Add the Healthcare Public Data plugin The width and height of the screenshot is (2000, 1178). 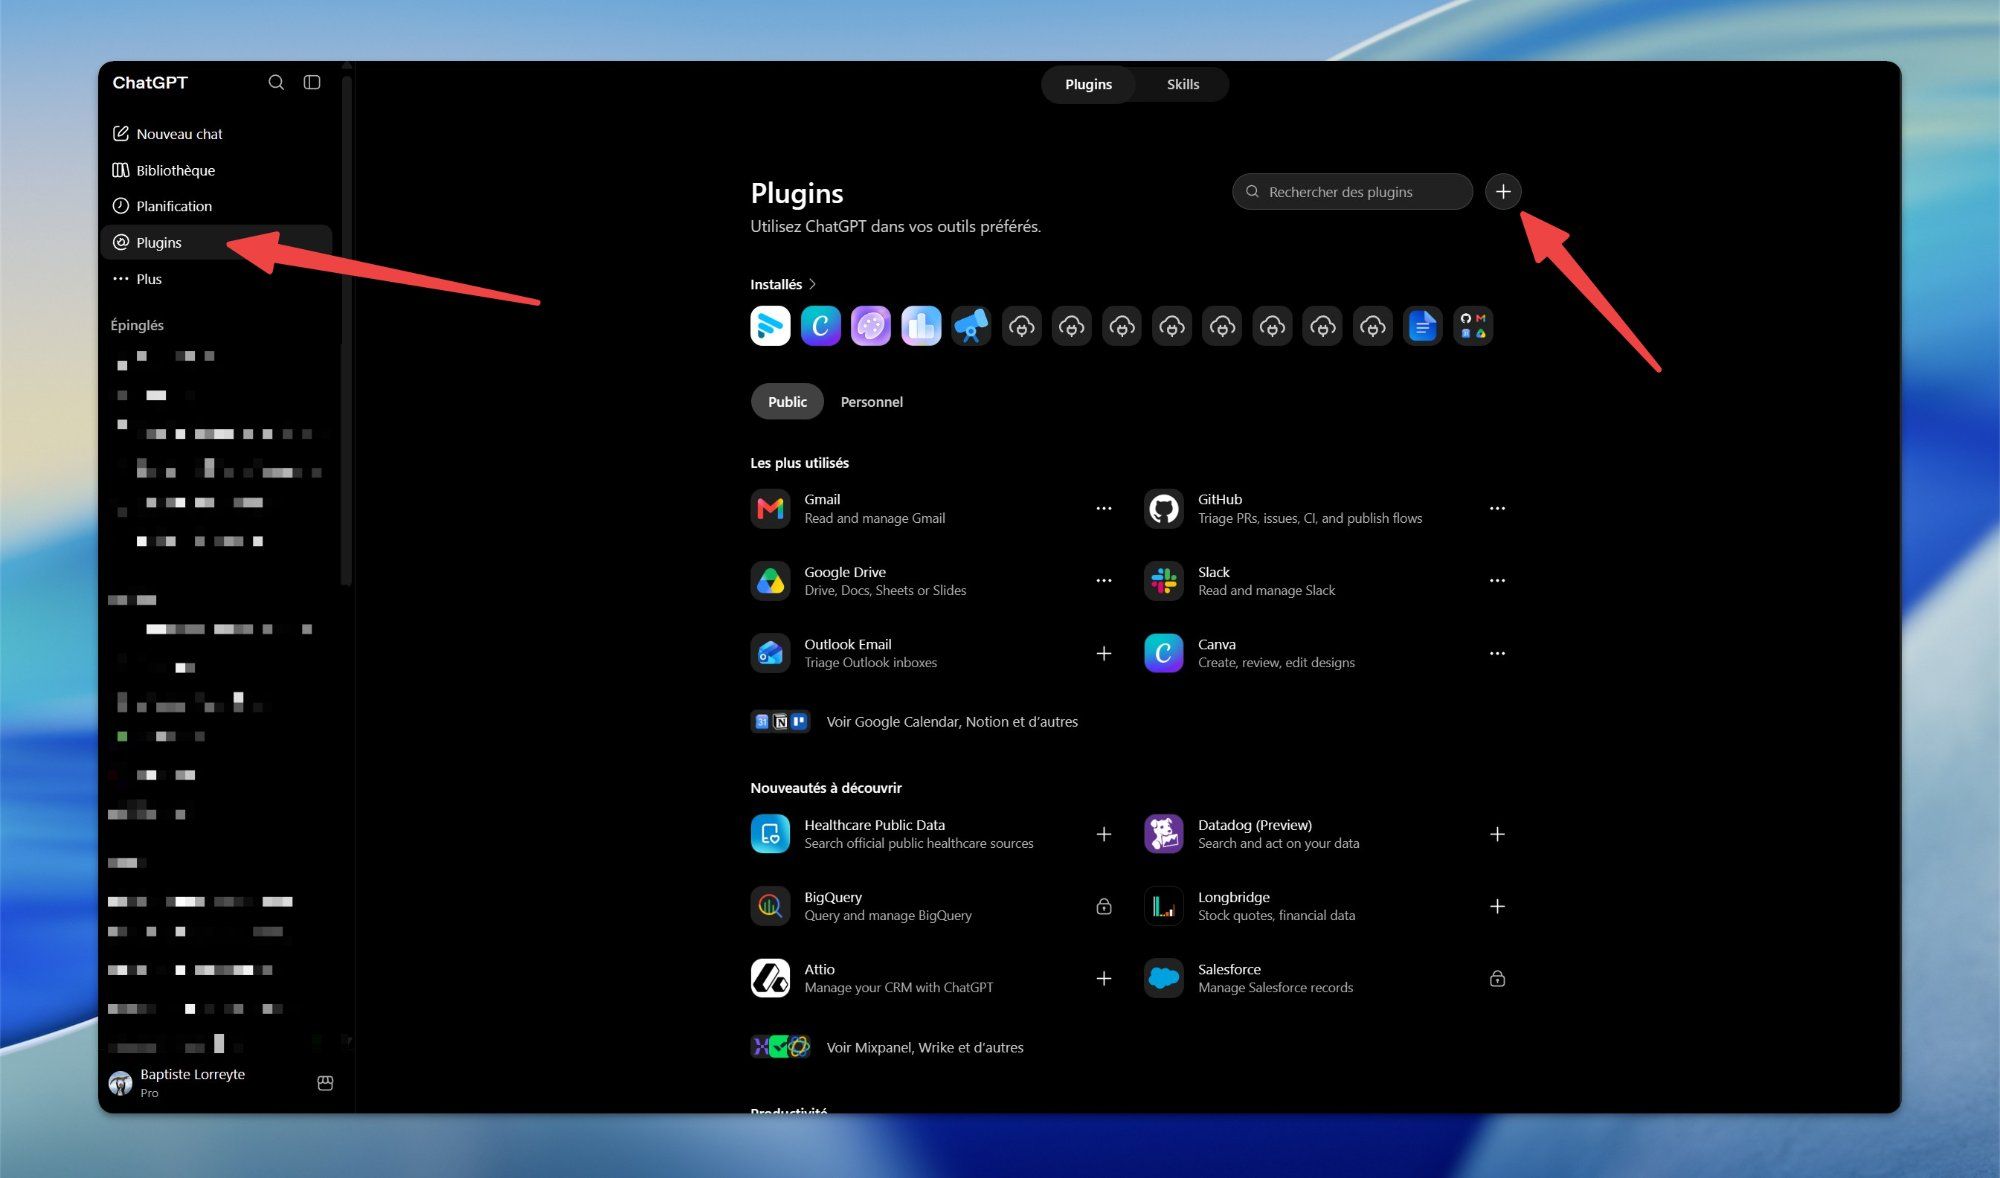click(x=1103, y=834)
